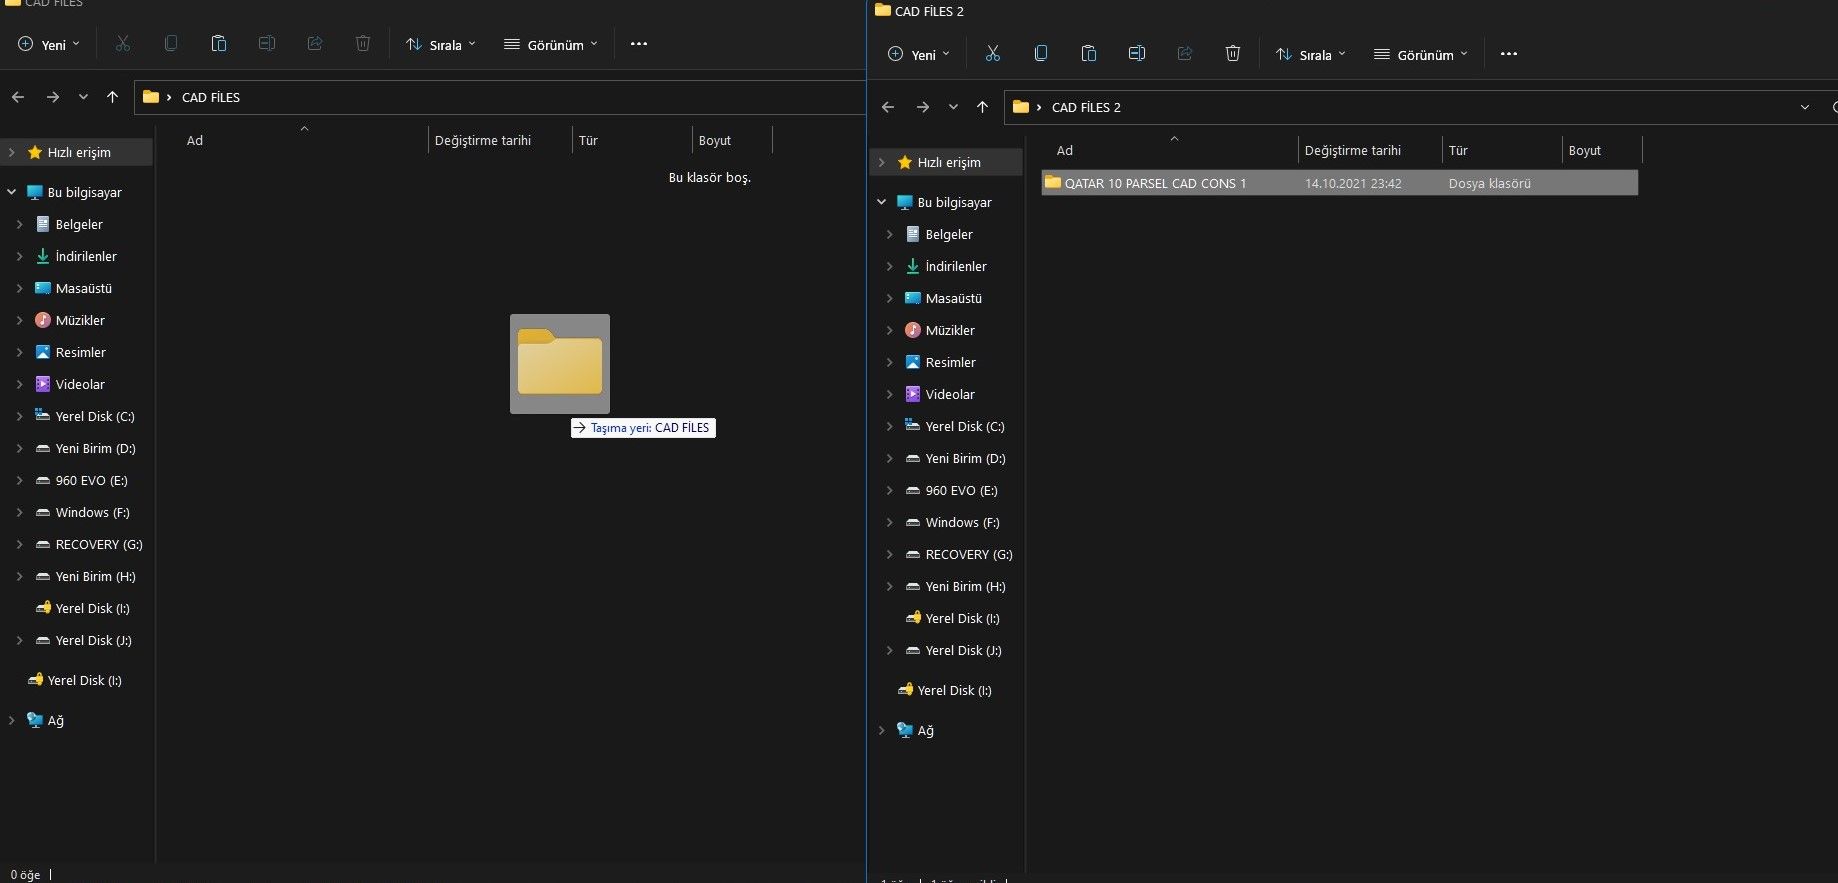
Task: Select the QATAR 10 PARSEL CAD CONS 1 folder
Action: [1155, 183]
